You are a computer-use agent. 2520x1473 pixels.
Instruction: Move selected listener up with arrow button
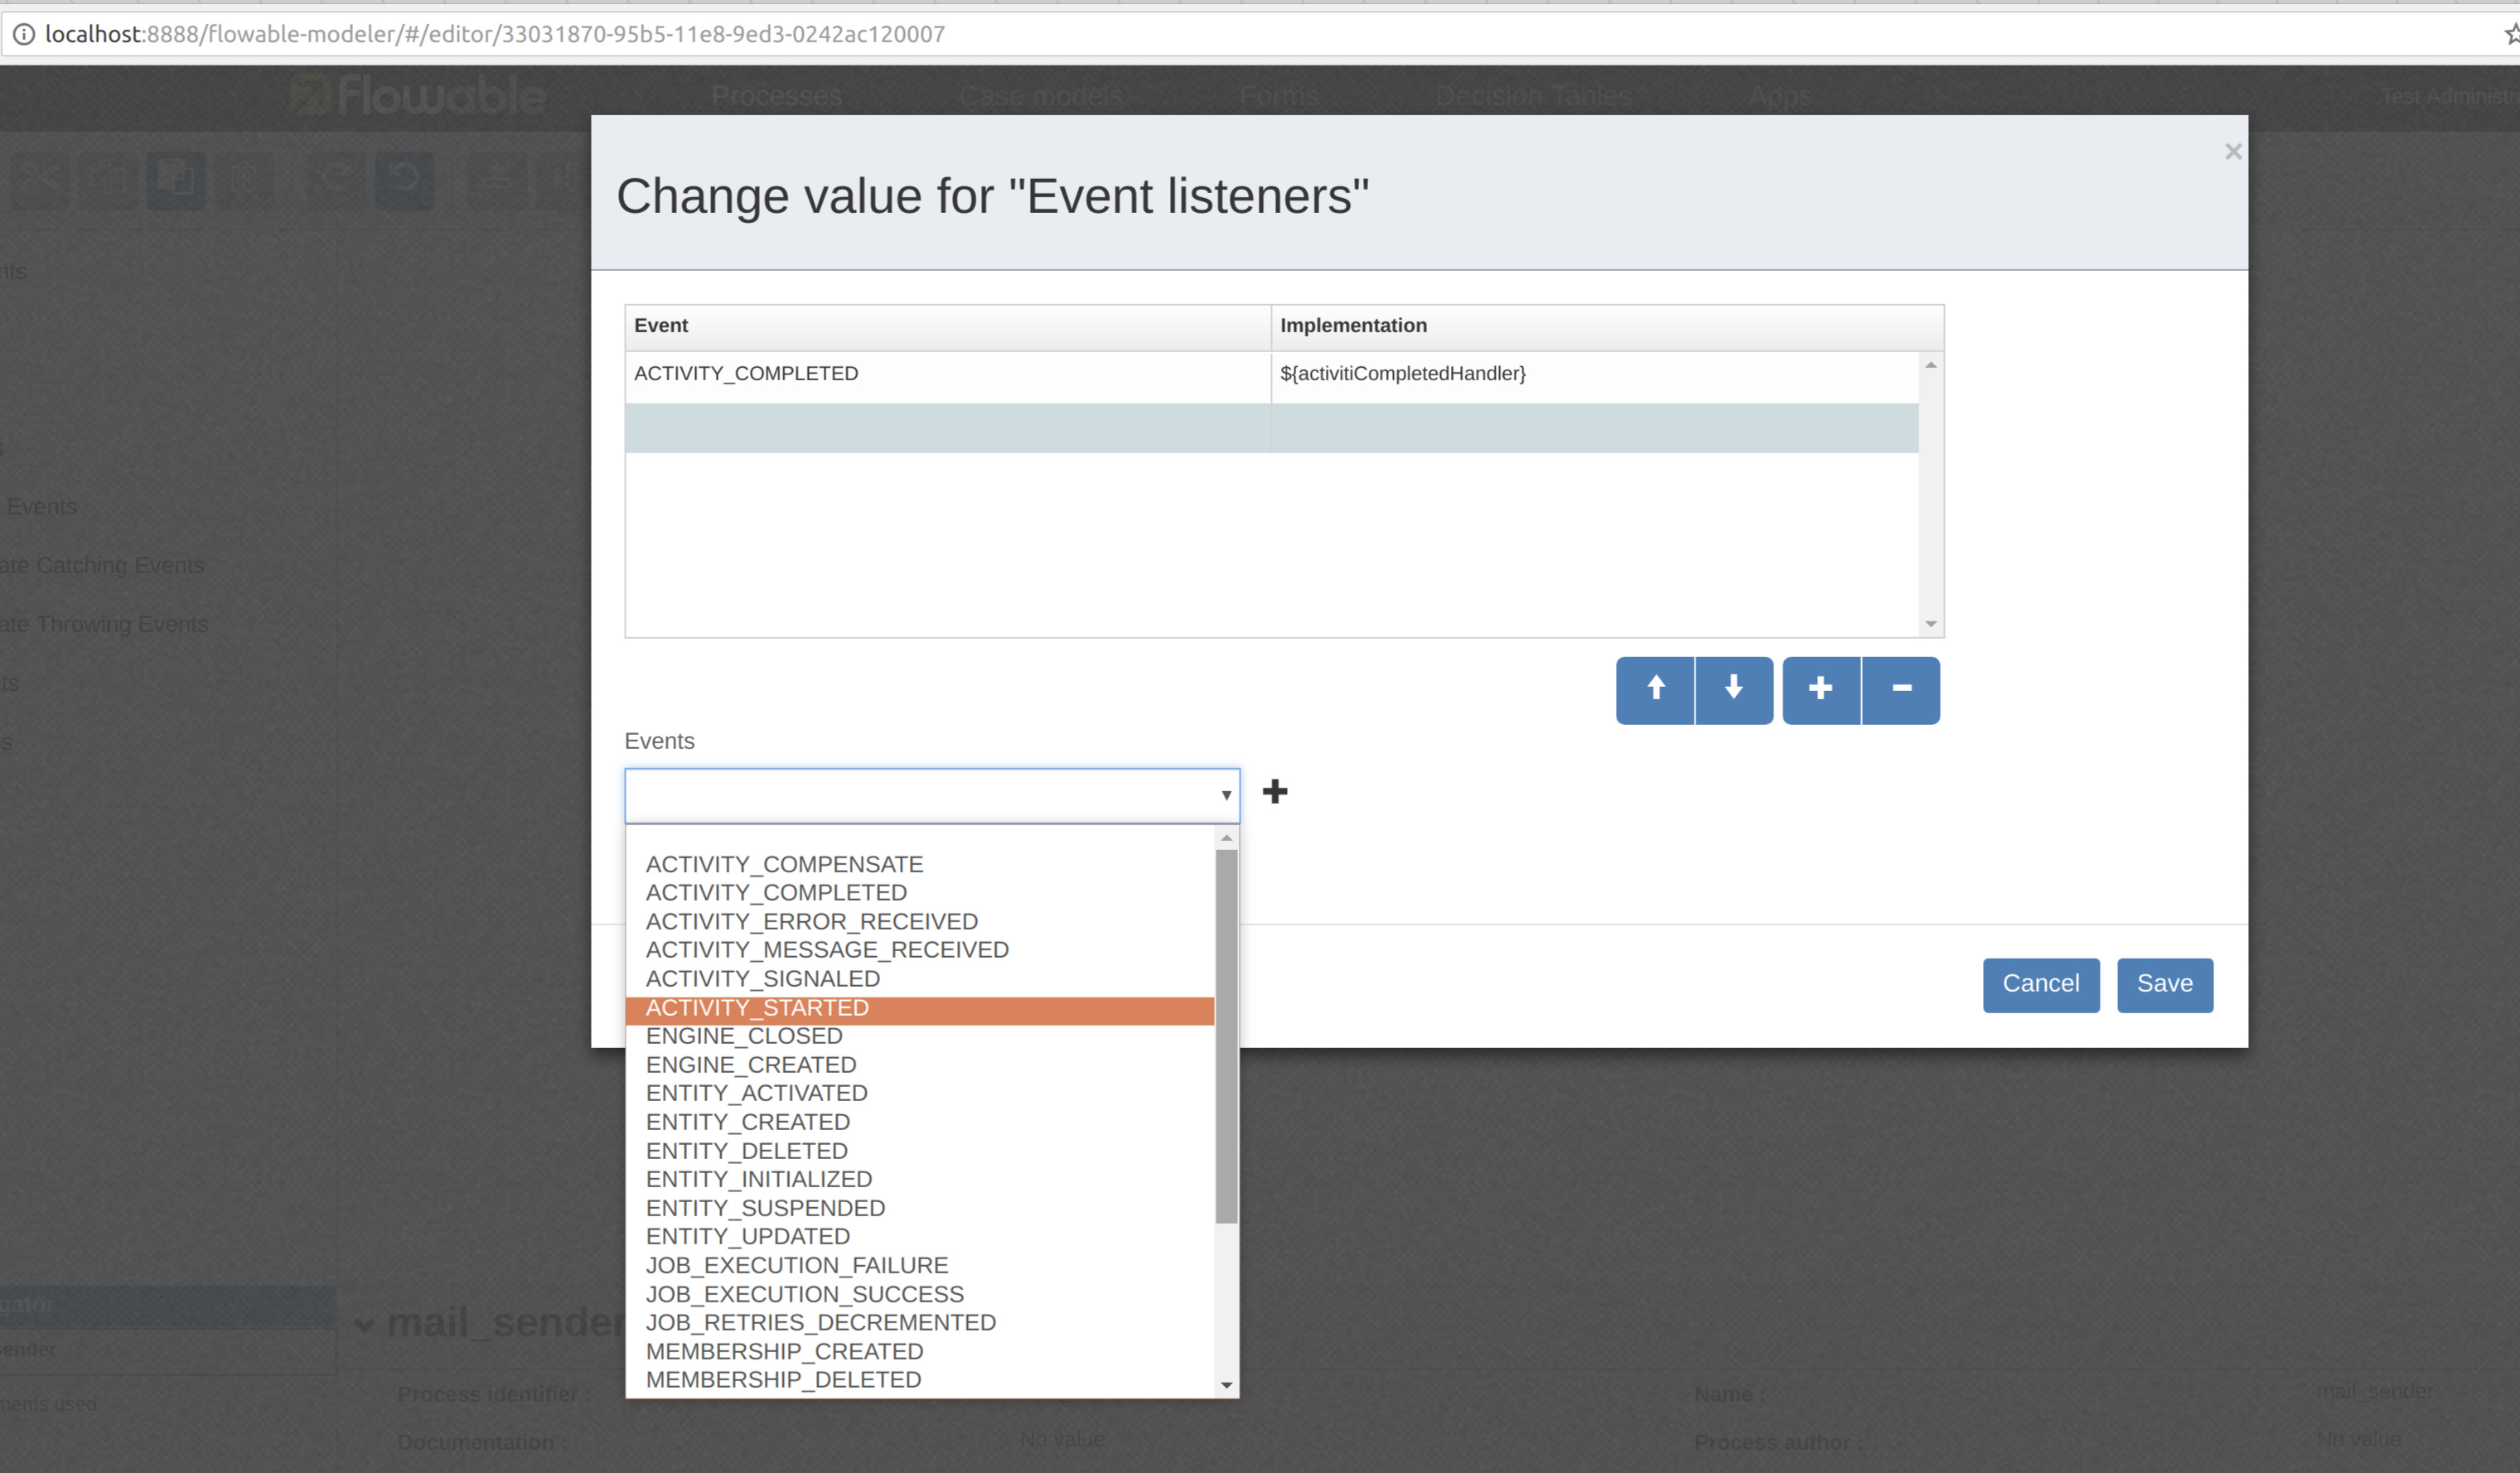point(1655,690)
